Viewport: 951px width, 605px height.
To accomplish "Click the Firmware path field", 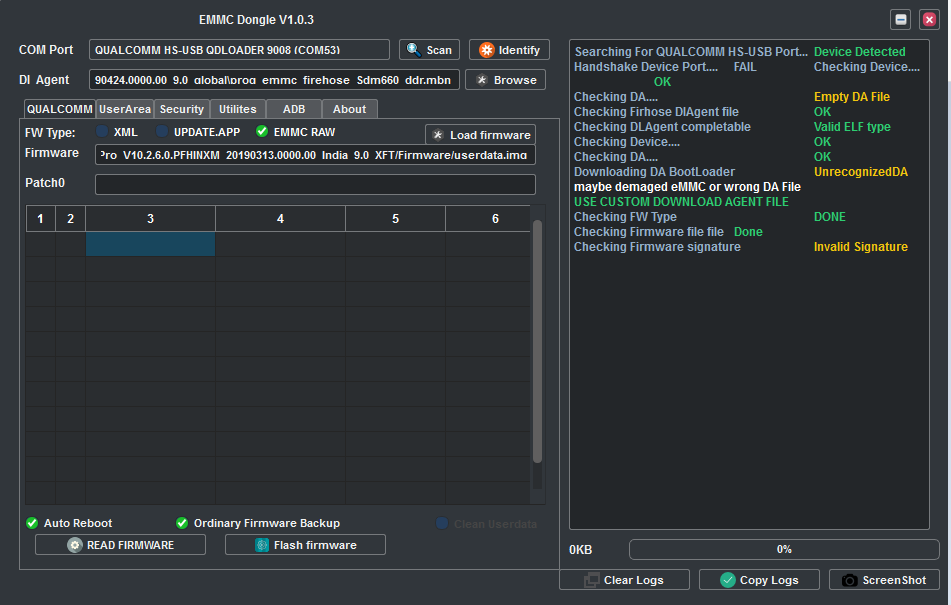I will pos(315,155).
